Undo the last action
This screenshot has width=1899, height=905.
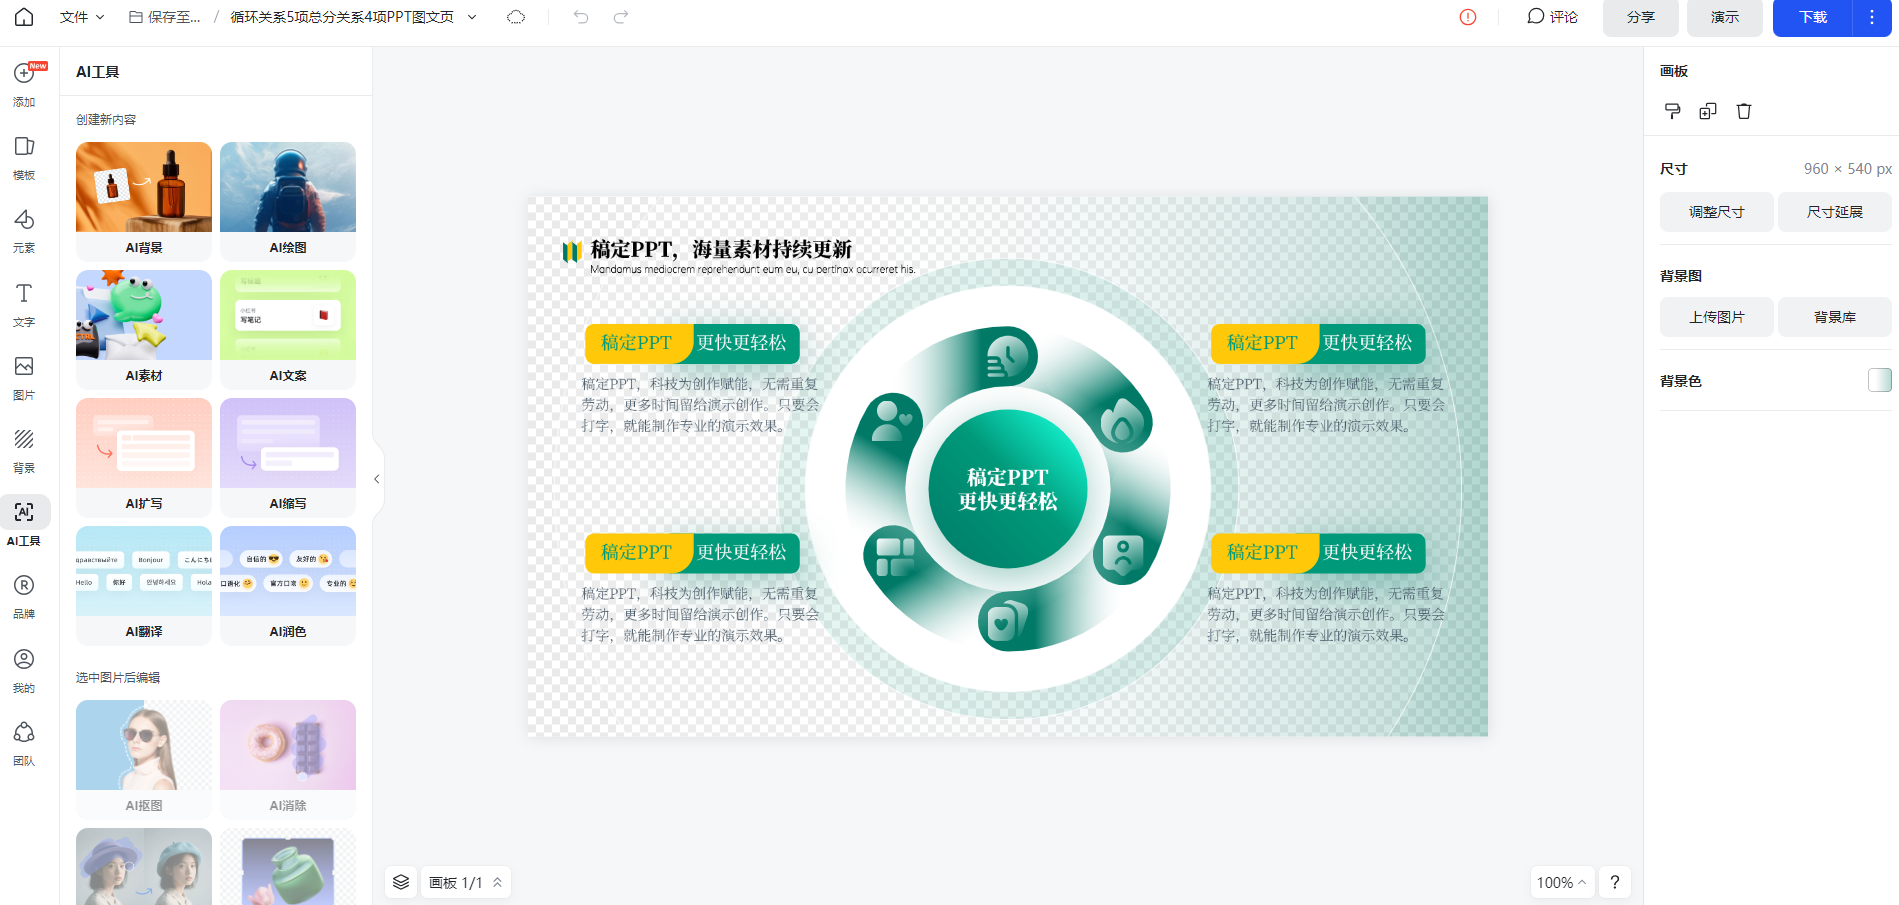[581, 17]
